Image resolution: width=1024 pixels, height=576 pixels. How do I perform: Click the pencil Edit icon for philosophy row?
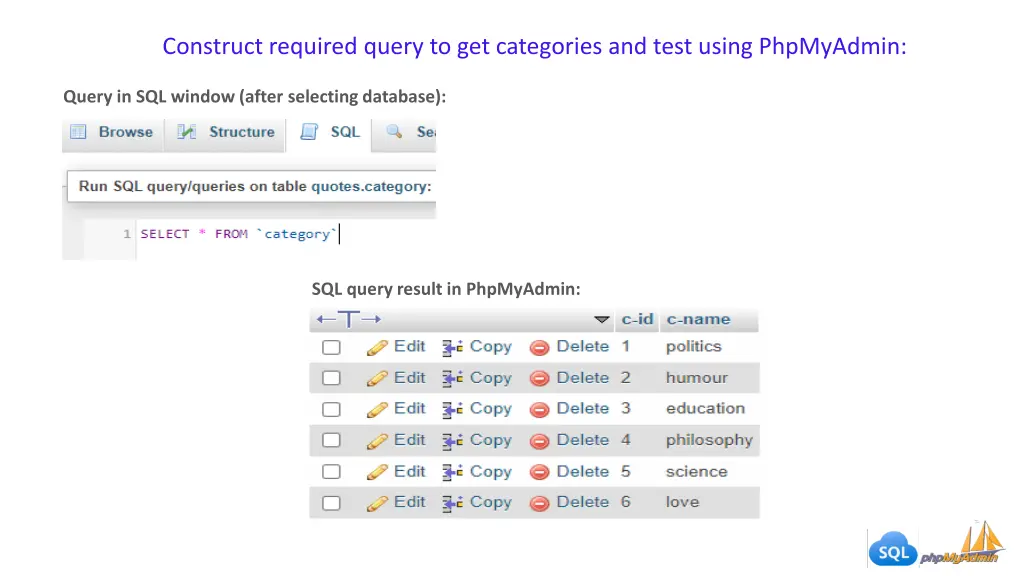pyautogui.click(x=377, y=441)
